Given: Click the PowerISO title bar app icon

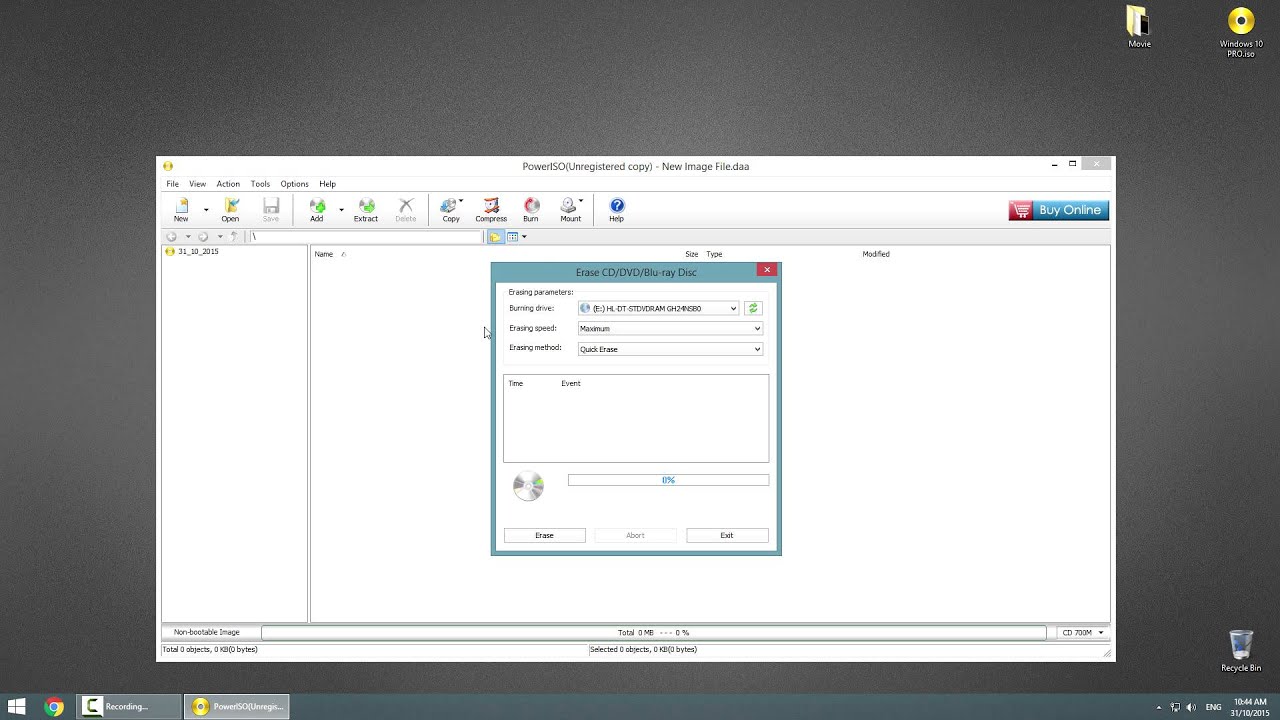Looking at the screenshot, I should coord(168,166).
